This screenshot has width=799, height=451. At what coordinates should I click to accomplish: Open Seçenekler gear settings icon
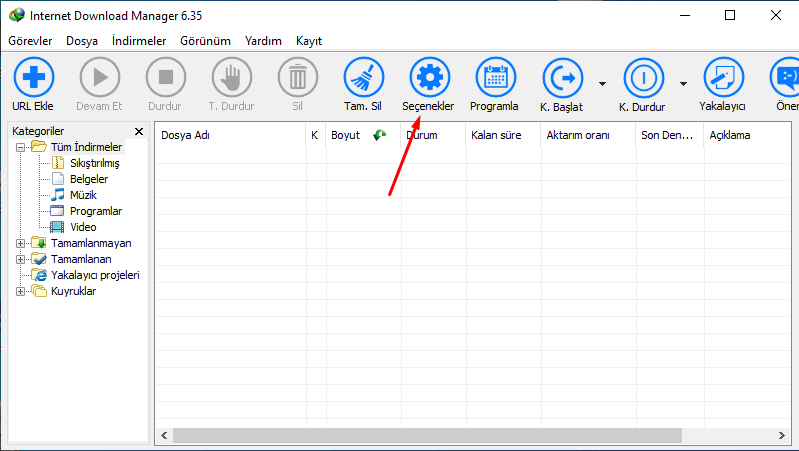(x=430, y=77)
